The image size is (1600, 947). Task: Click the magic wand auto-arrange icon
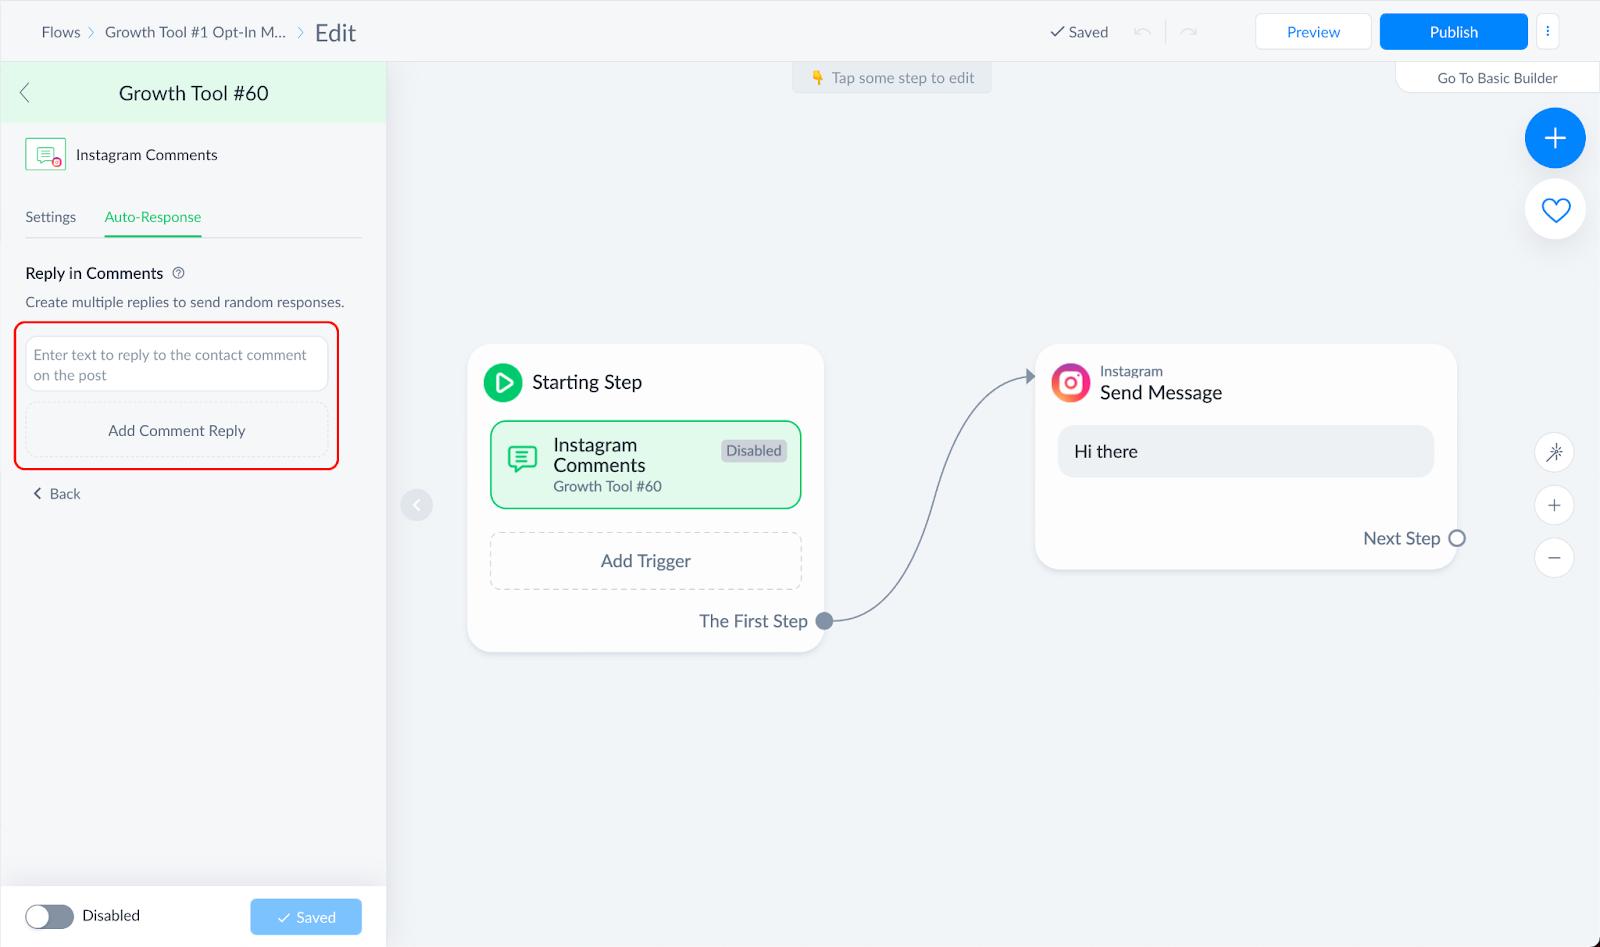click(1554, 453)
